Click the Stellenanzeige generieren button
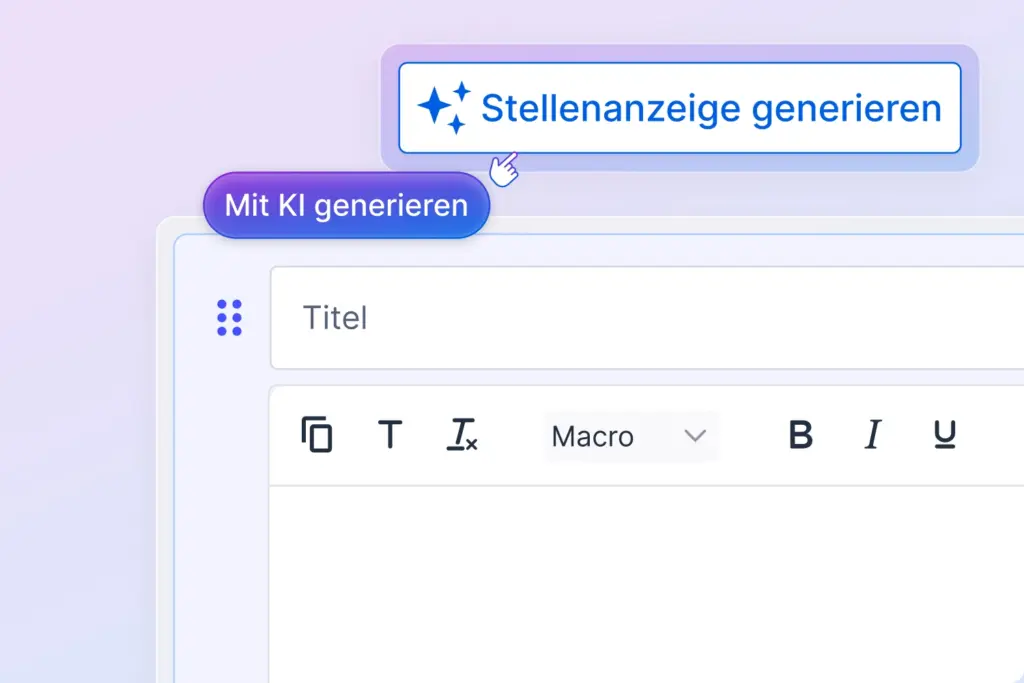 point(680,107)
